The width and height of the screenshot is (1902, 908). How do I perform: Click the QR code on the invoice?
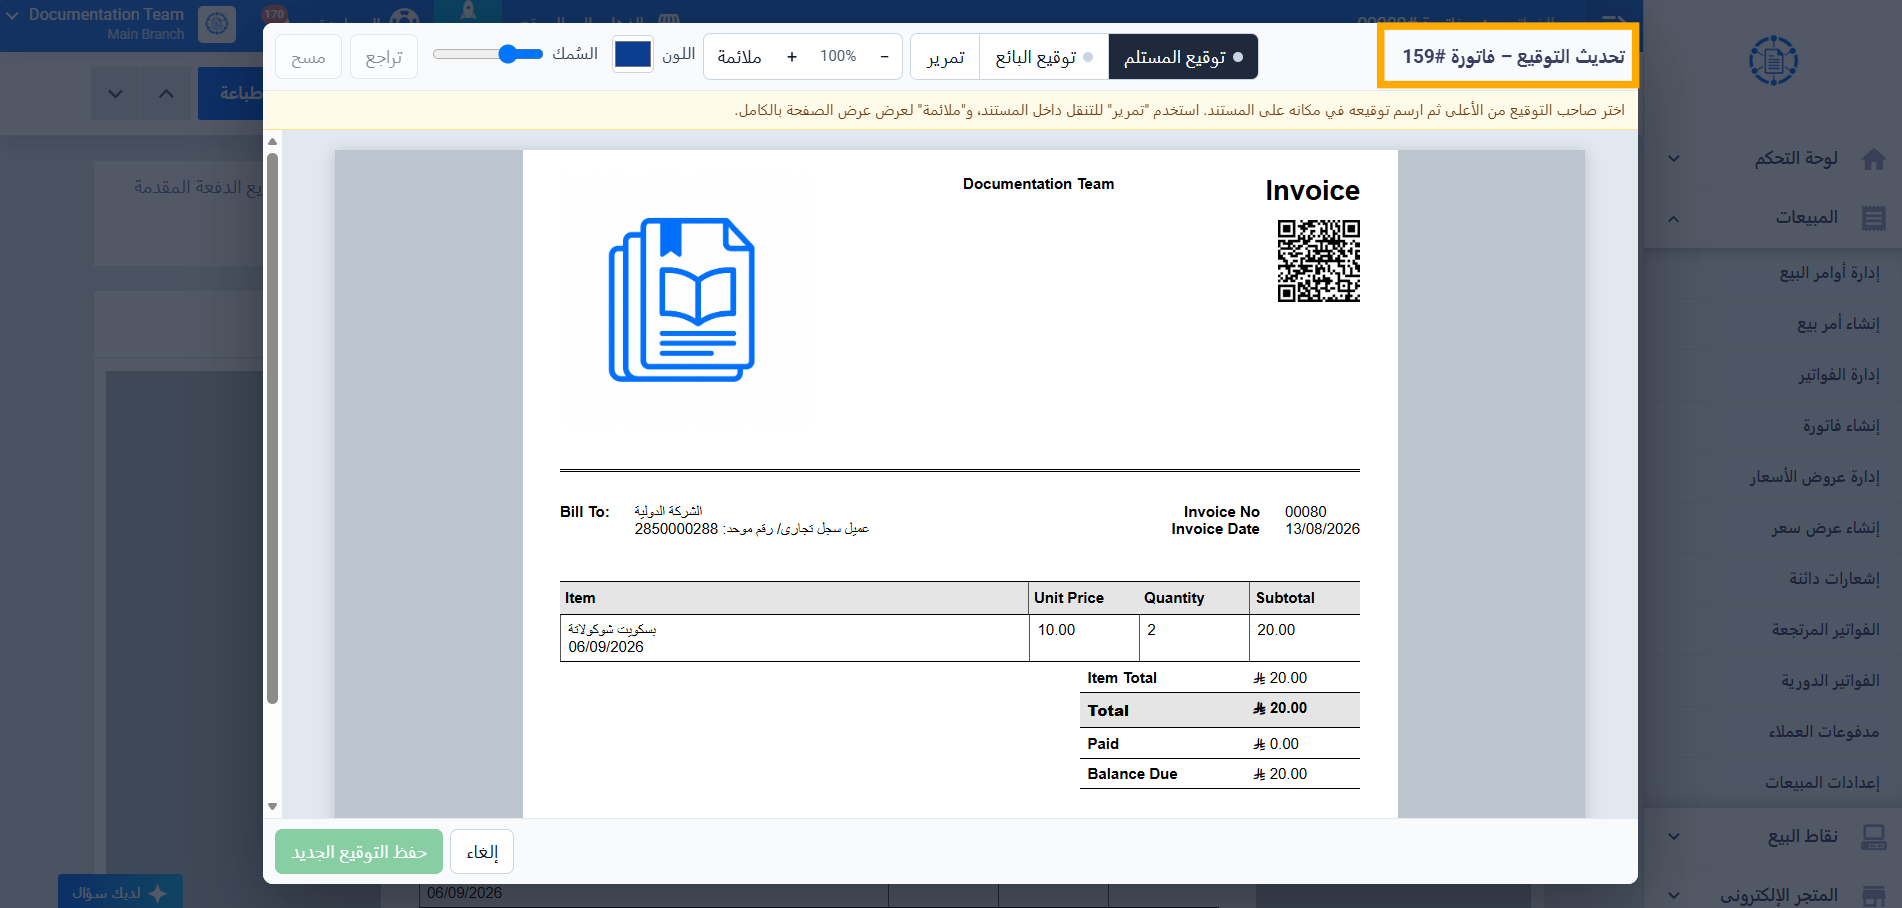pos(1318,261)
